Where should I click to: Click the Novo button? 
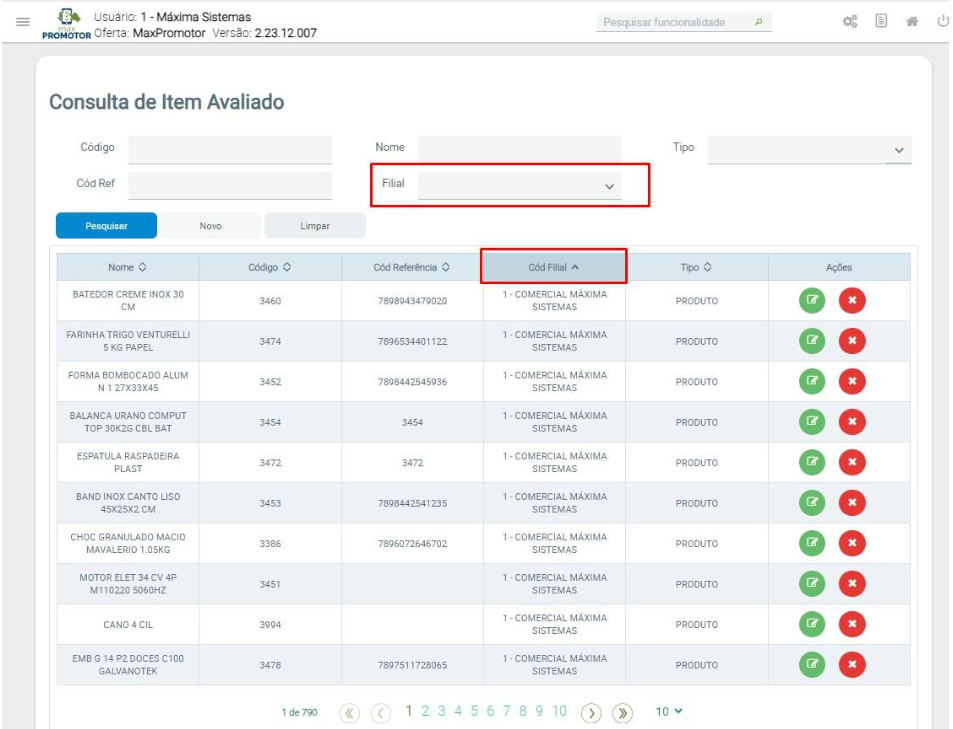[211, 226]
